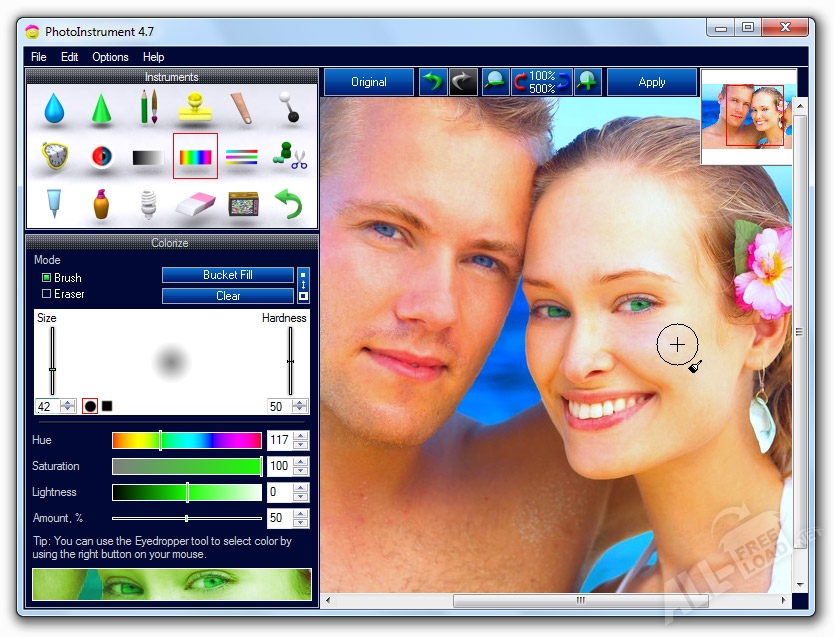Select the green cone Sharpen tool
Screen dimensions: 834x637
pyautogui.click(x=101, y=109)
